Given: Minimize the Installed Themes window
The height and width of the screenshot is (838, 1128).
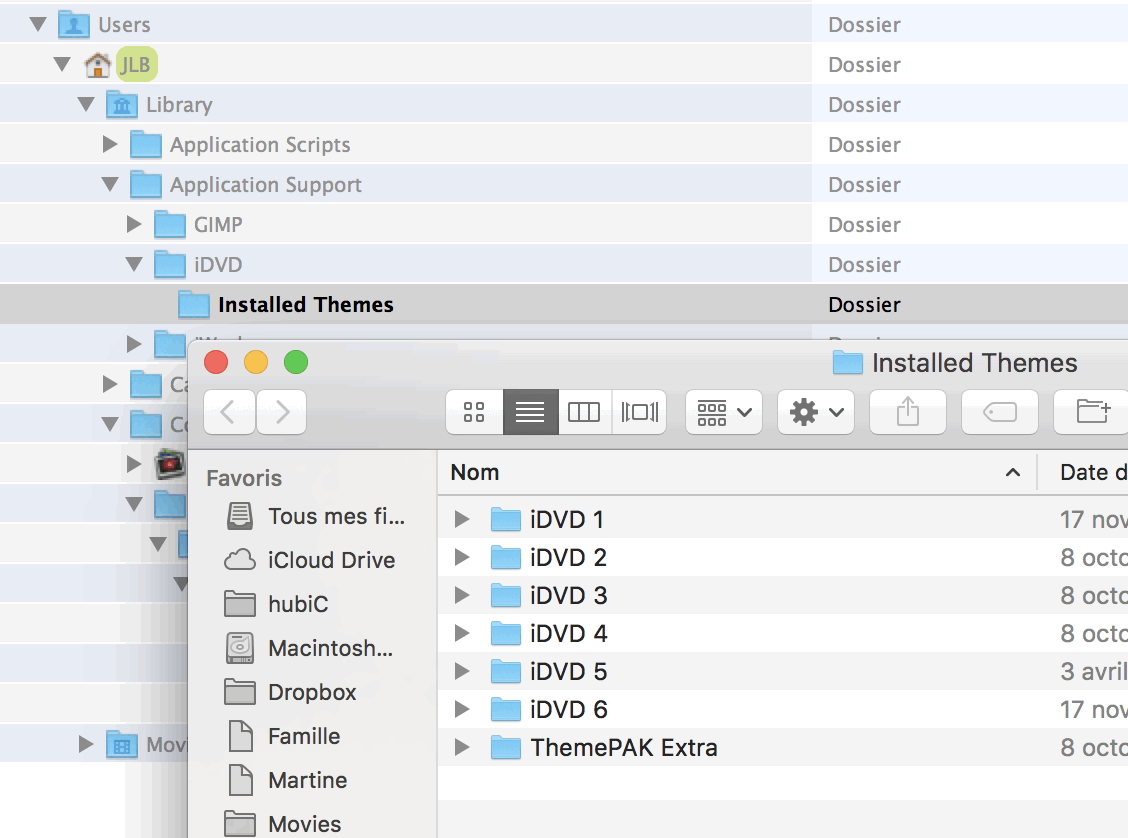Looking at the screenshot, I should [x=256, y=362].
